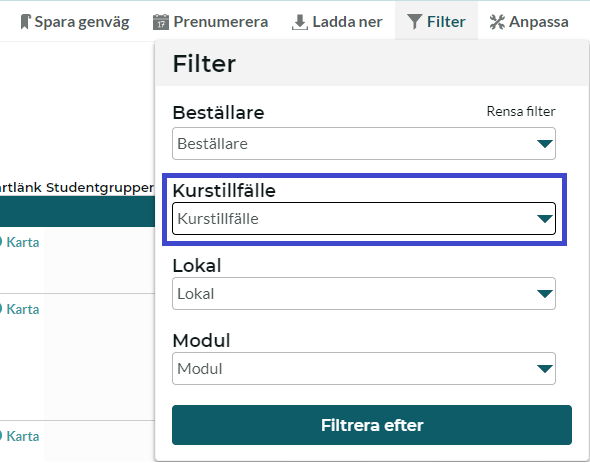590x463 pixels.
Task: Click the funnel icon beside Filter
Action: [x=414, y=22]
